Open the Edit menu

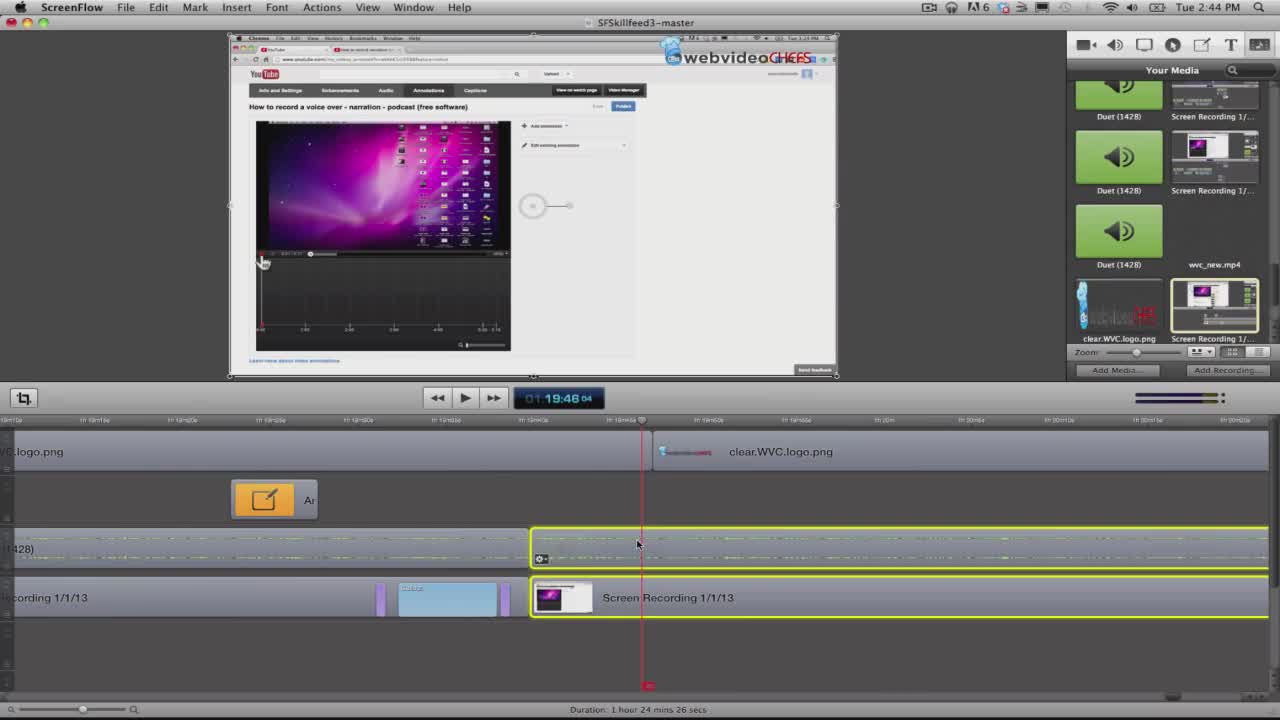[159, 7]
